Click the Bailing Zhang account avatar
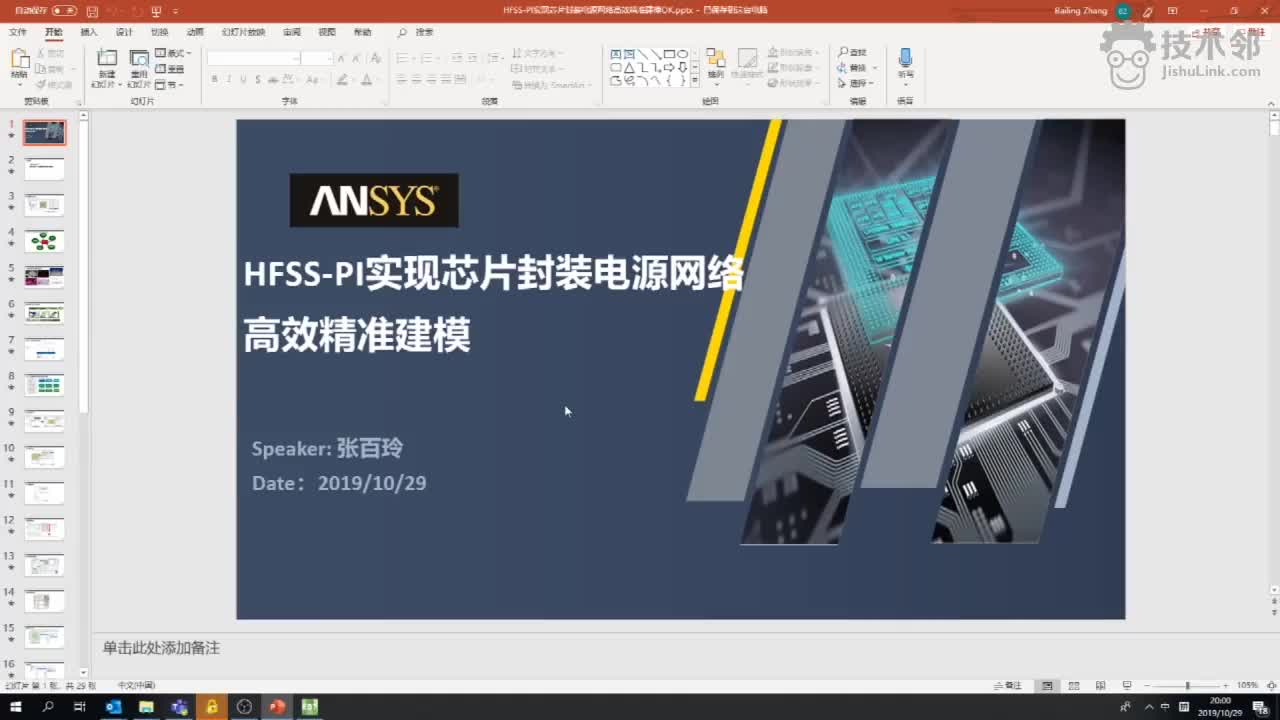This screenshot has height=720, width=1280. point(1123,11)
